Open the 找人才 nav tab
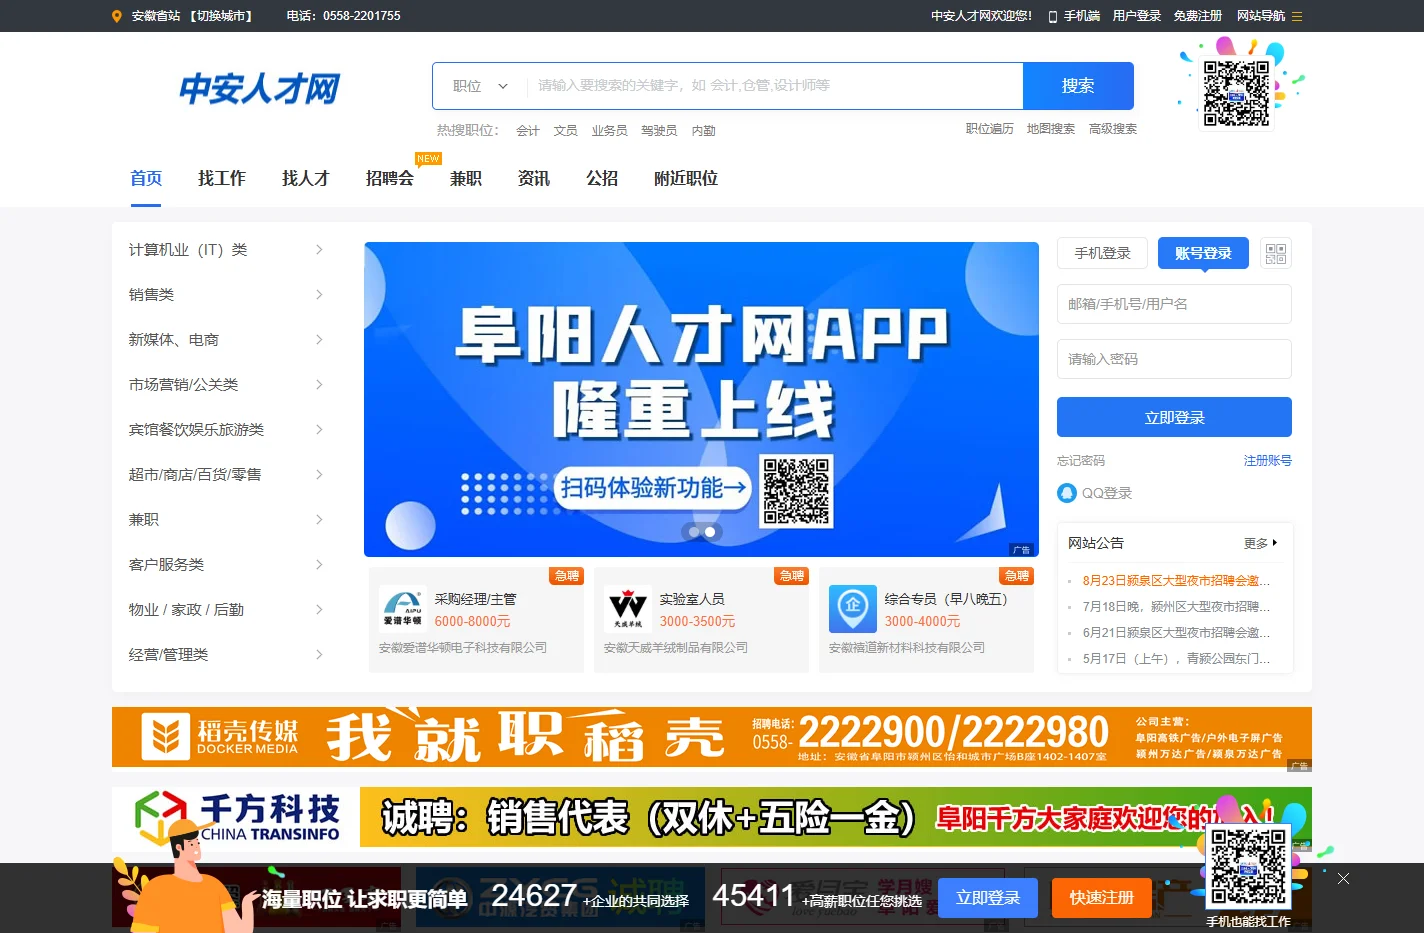This screenshot has height=933, width=1424. click(306, 179)
